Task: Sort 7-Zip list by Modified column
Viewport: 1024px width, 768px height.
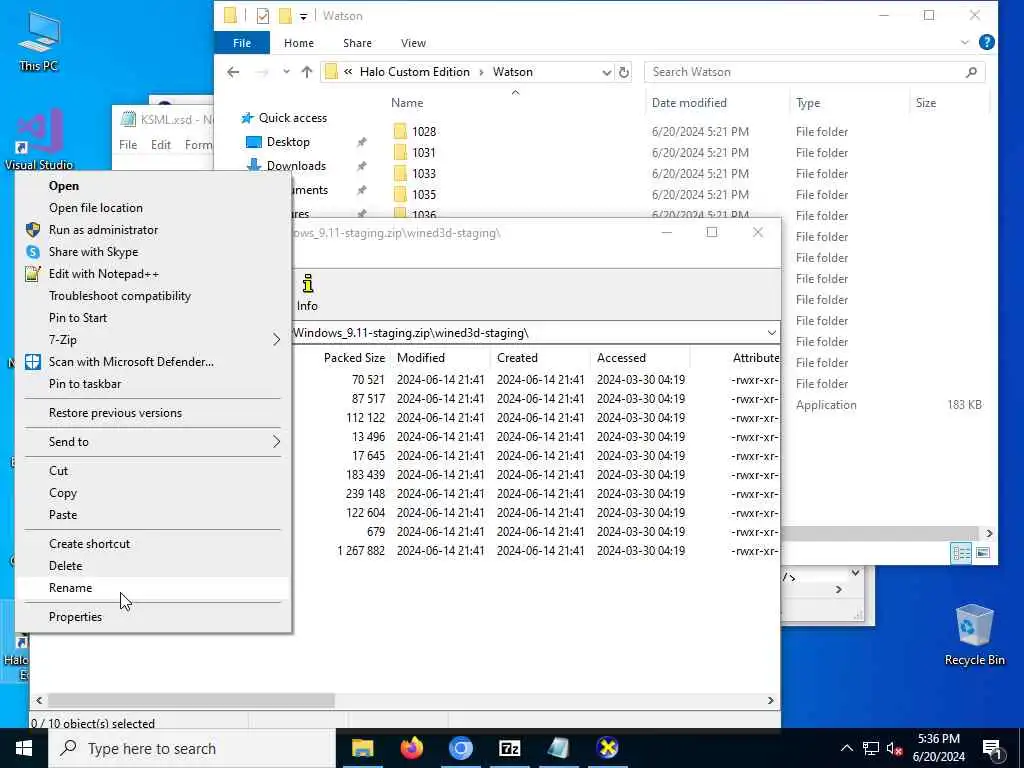Action: (x=421, y=358)
